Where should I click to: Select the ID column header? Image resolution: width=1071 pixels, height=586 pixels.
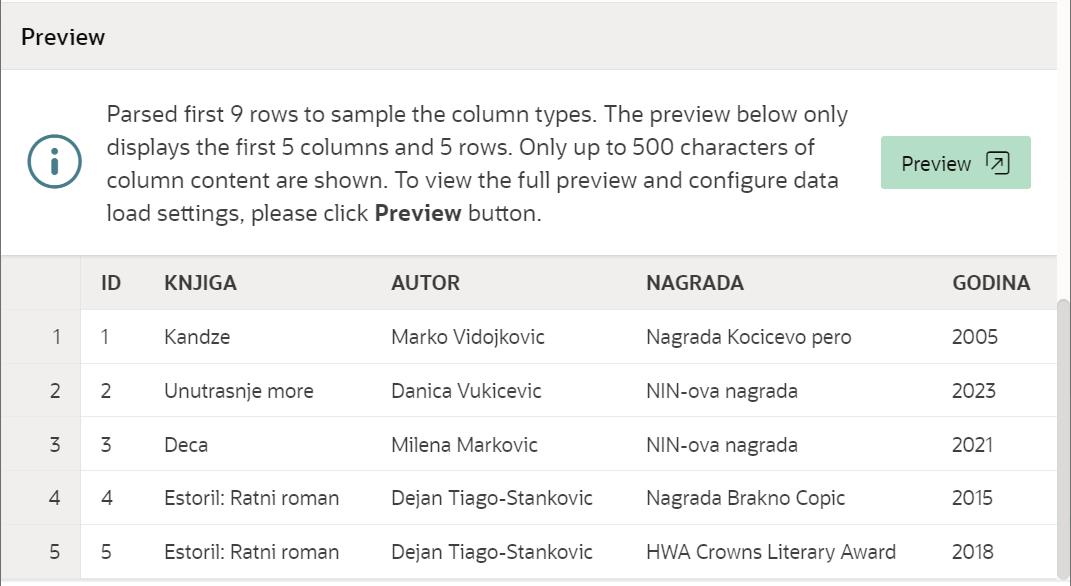111,283
